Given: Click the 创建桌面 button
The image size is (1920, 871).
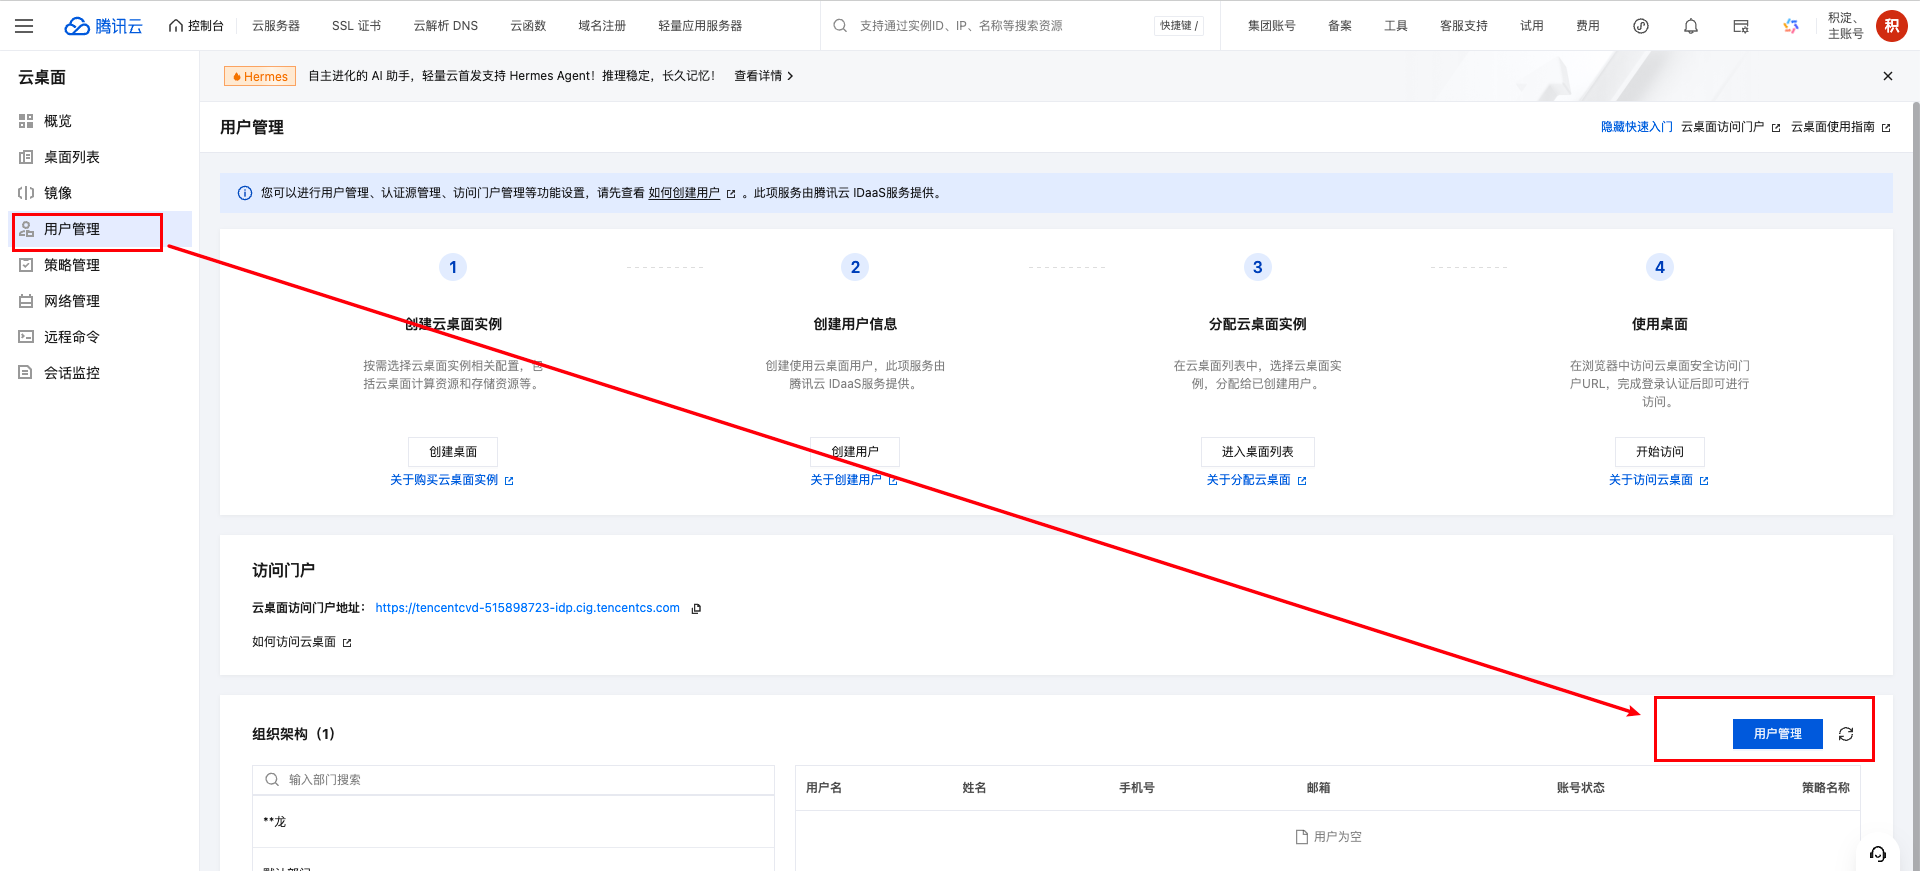Looking at the screenshot, I should (453, 452).
